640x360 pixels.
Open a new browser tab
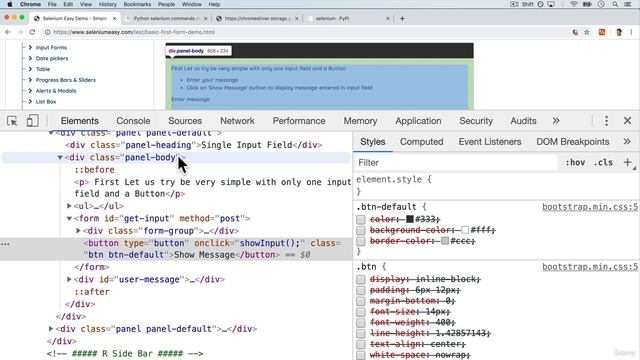pyautogui.click(x=402, y=18)
